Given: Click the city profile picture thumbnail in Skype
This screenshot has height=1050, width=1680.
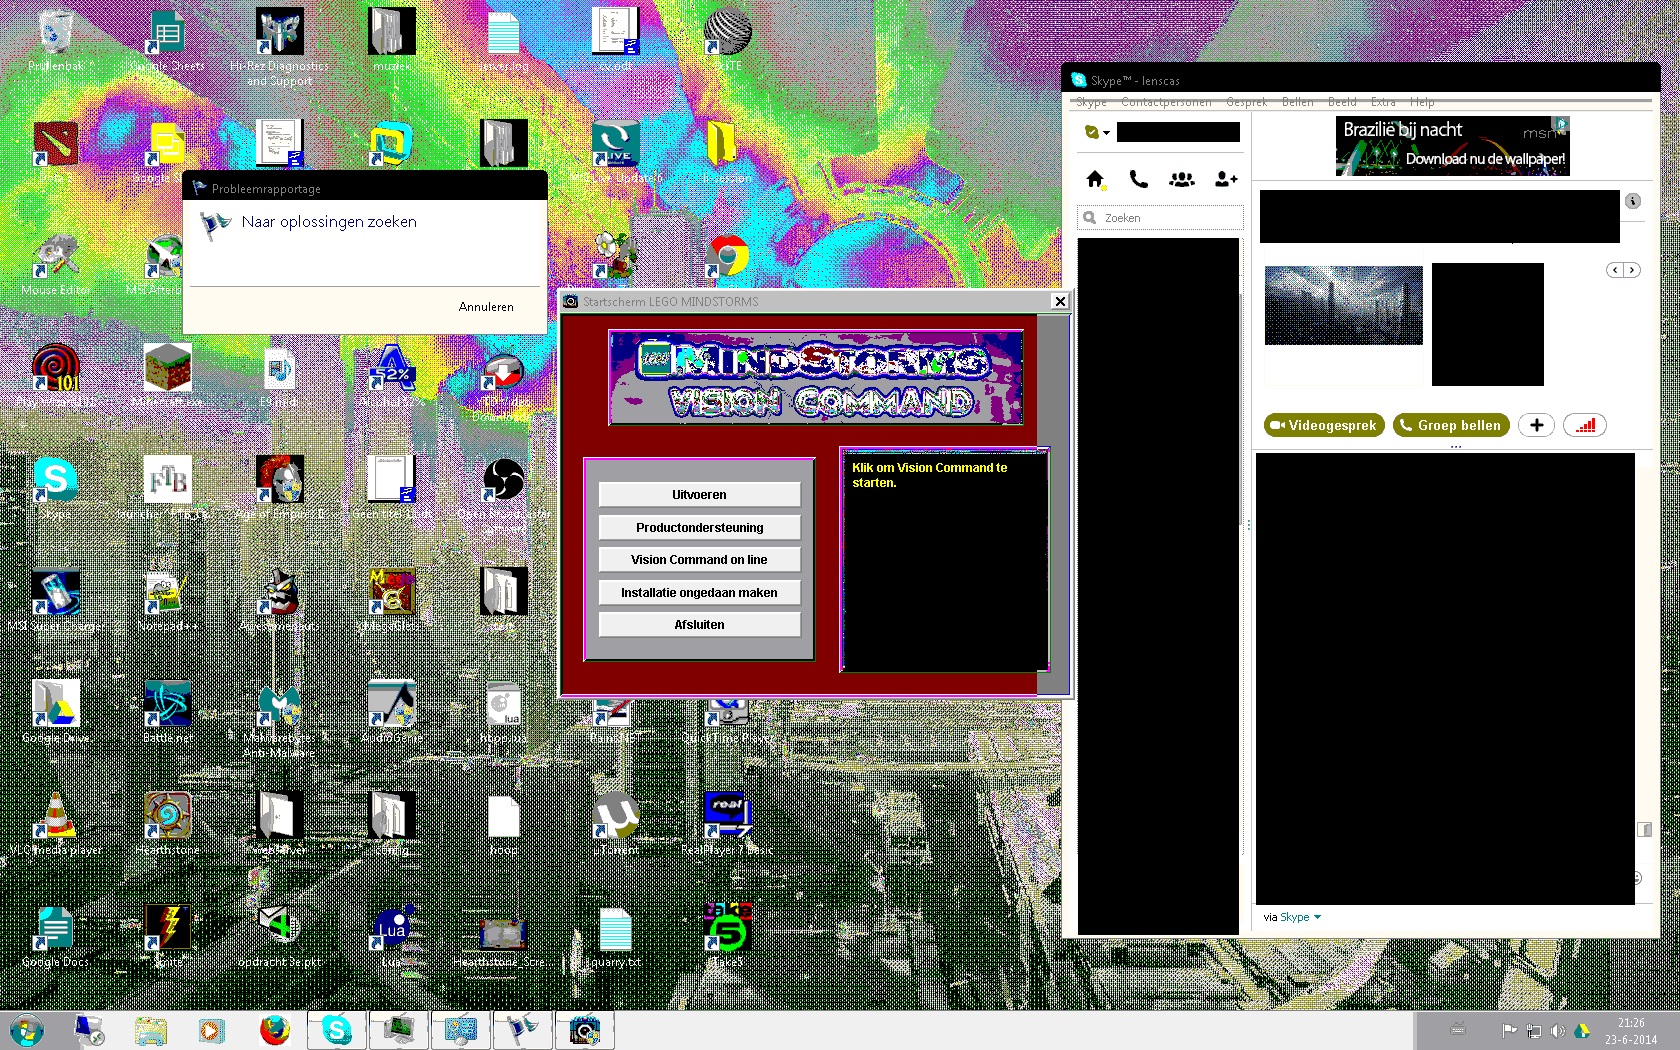Looking at the screenshot, I should click(x=1343, y=305).
